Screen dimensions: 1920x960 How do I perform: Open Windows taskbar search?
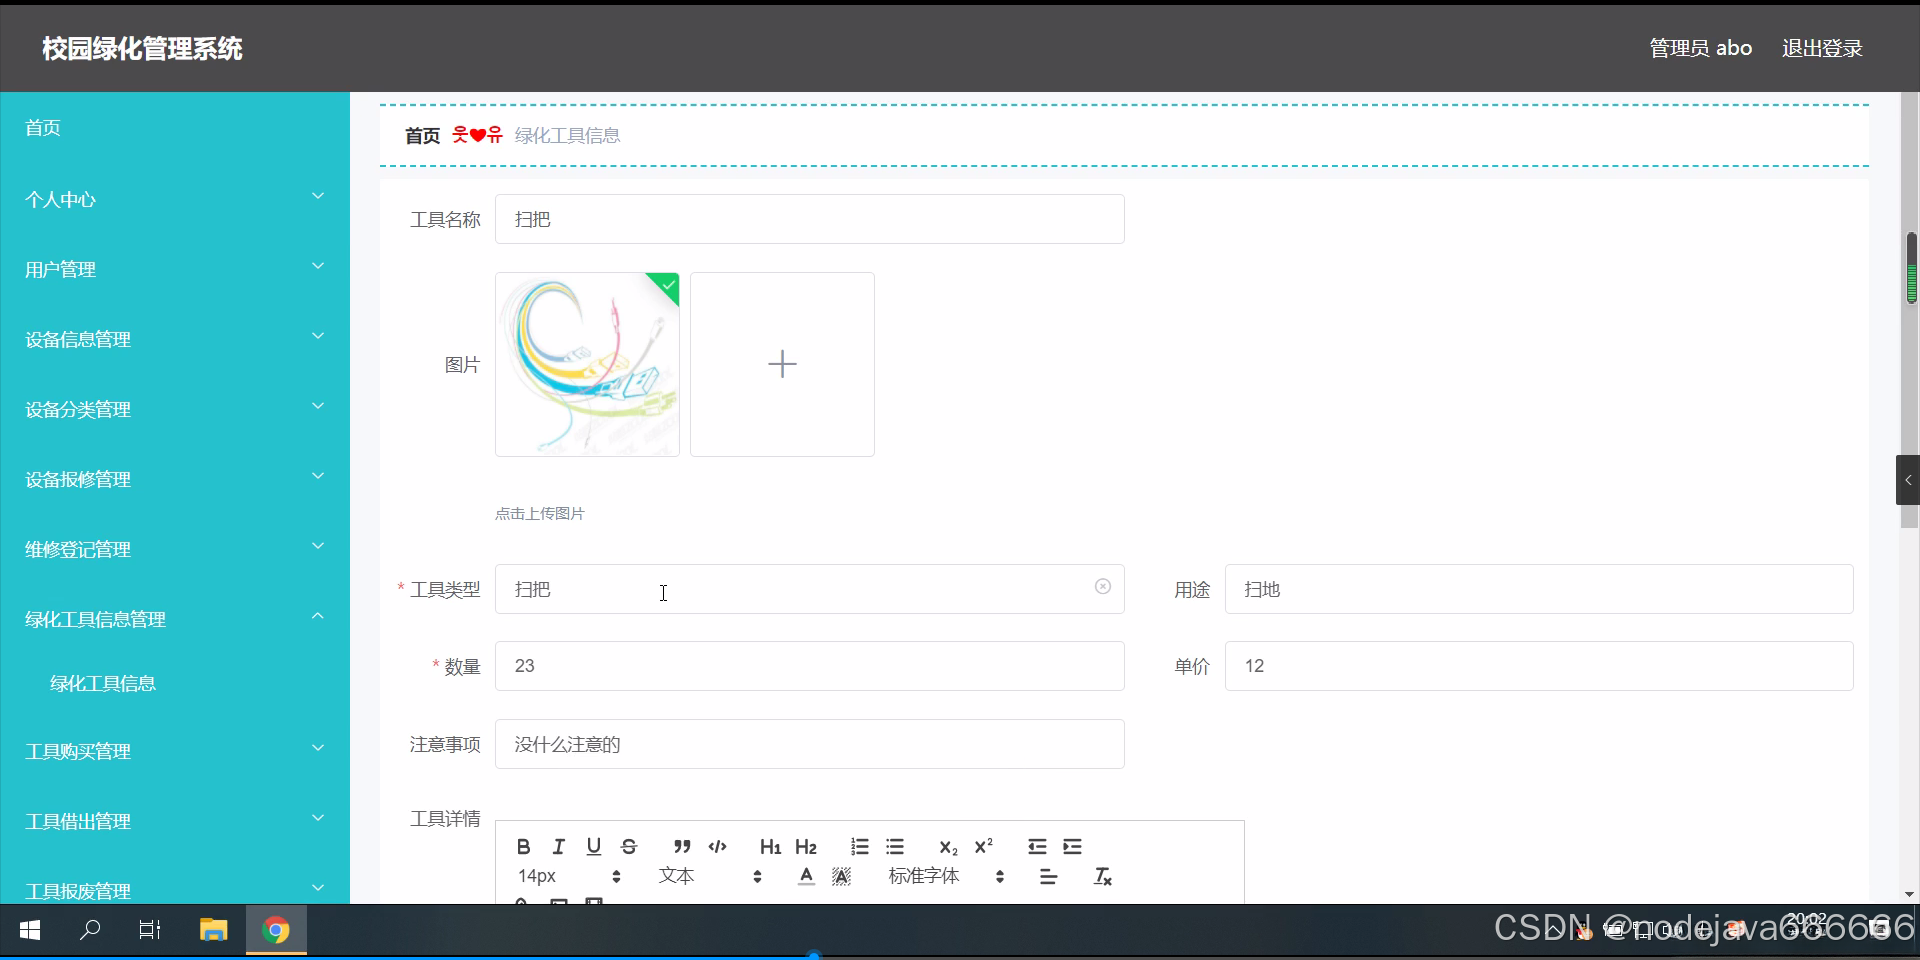click(90, 930)
